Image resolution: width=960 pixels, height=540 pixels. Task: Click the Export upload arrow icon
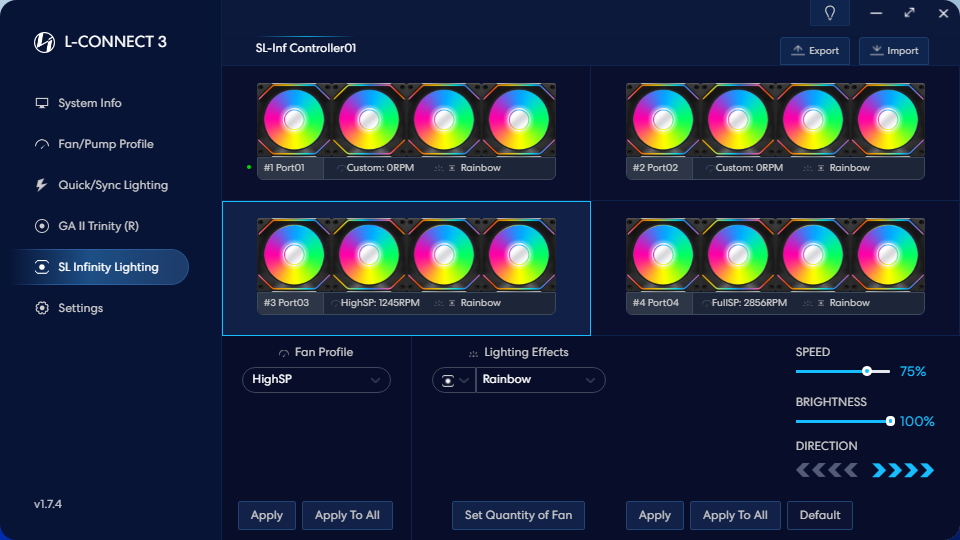[798, 50]
